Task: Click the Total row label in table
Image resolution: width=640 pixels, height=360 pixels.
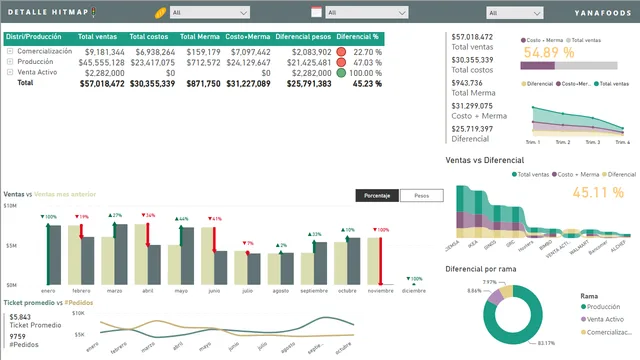Action: click(x=25, y=82)
